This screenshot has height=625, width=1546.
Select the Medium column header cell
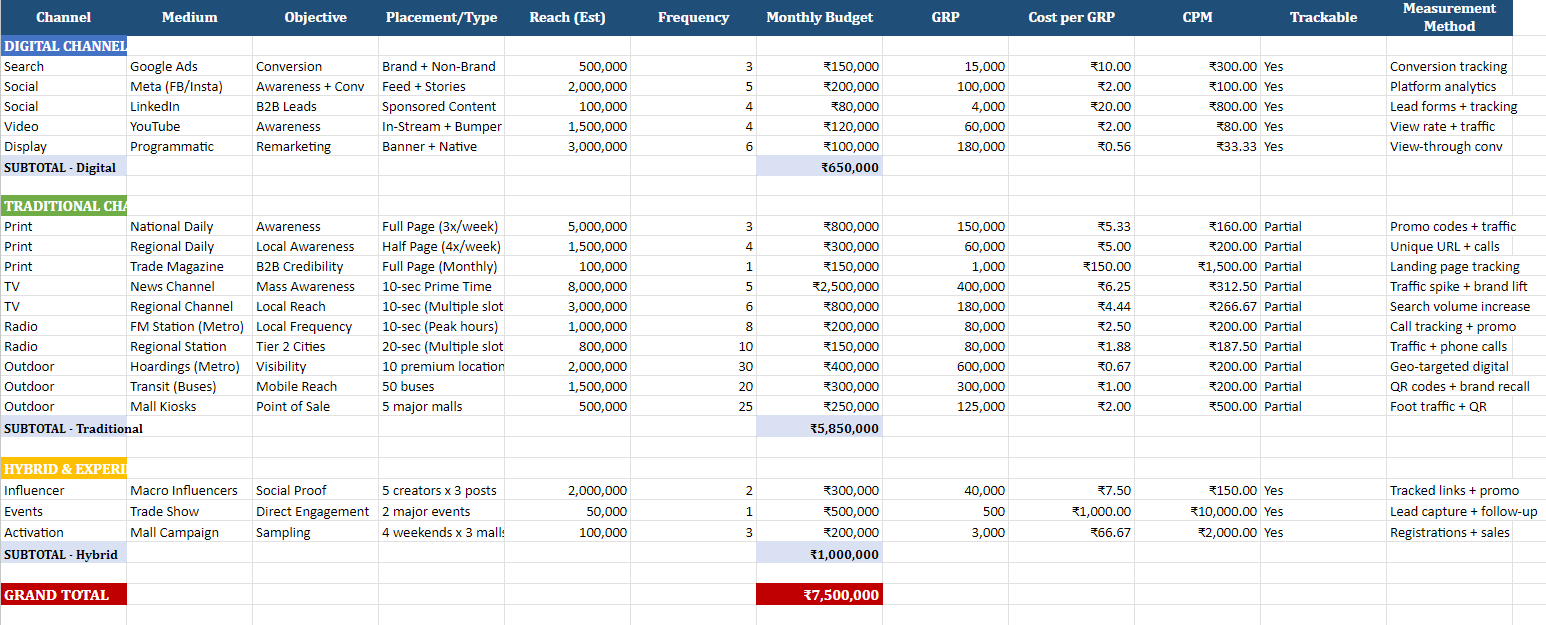pyautogui.click(x=190, y=17)
